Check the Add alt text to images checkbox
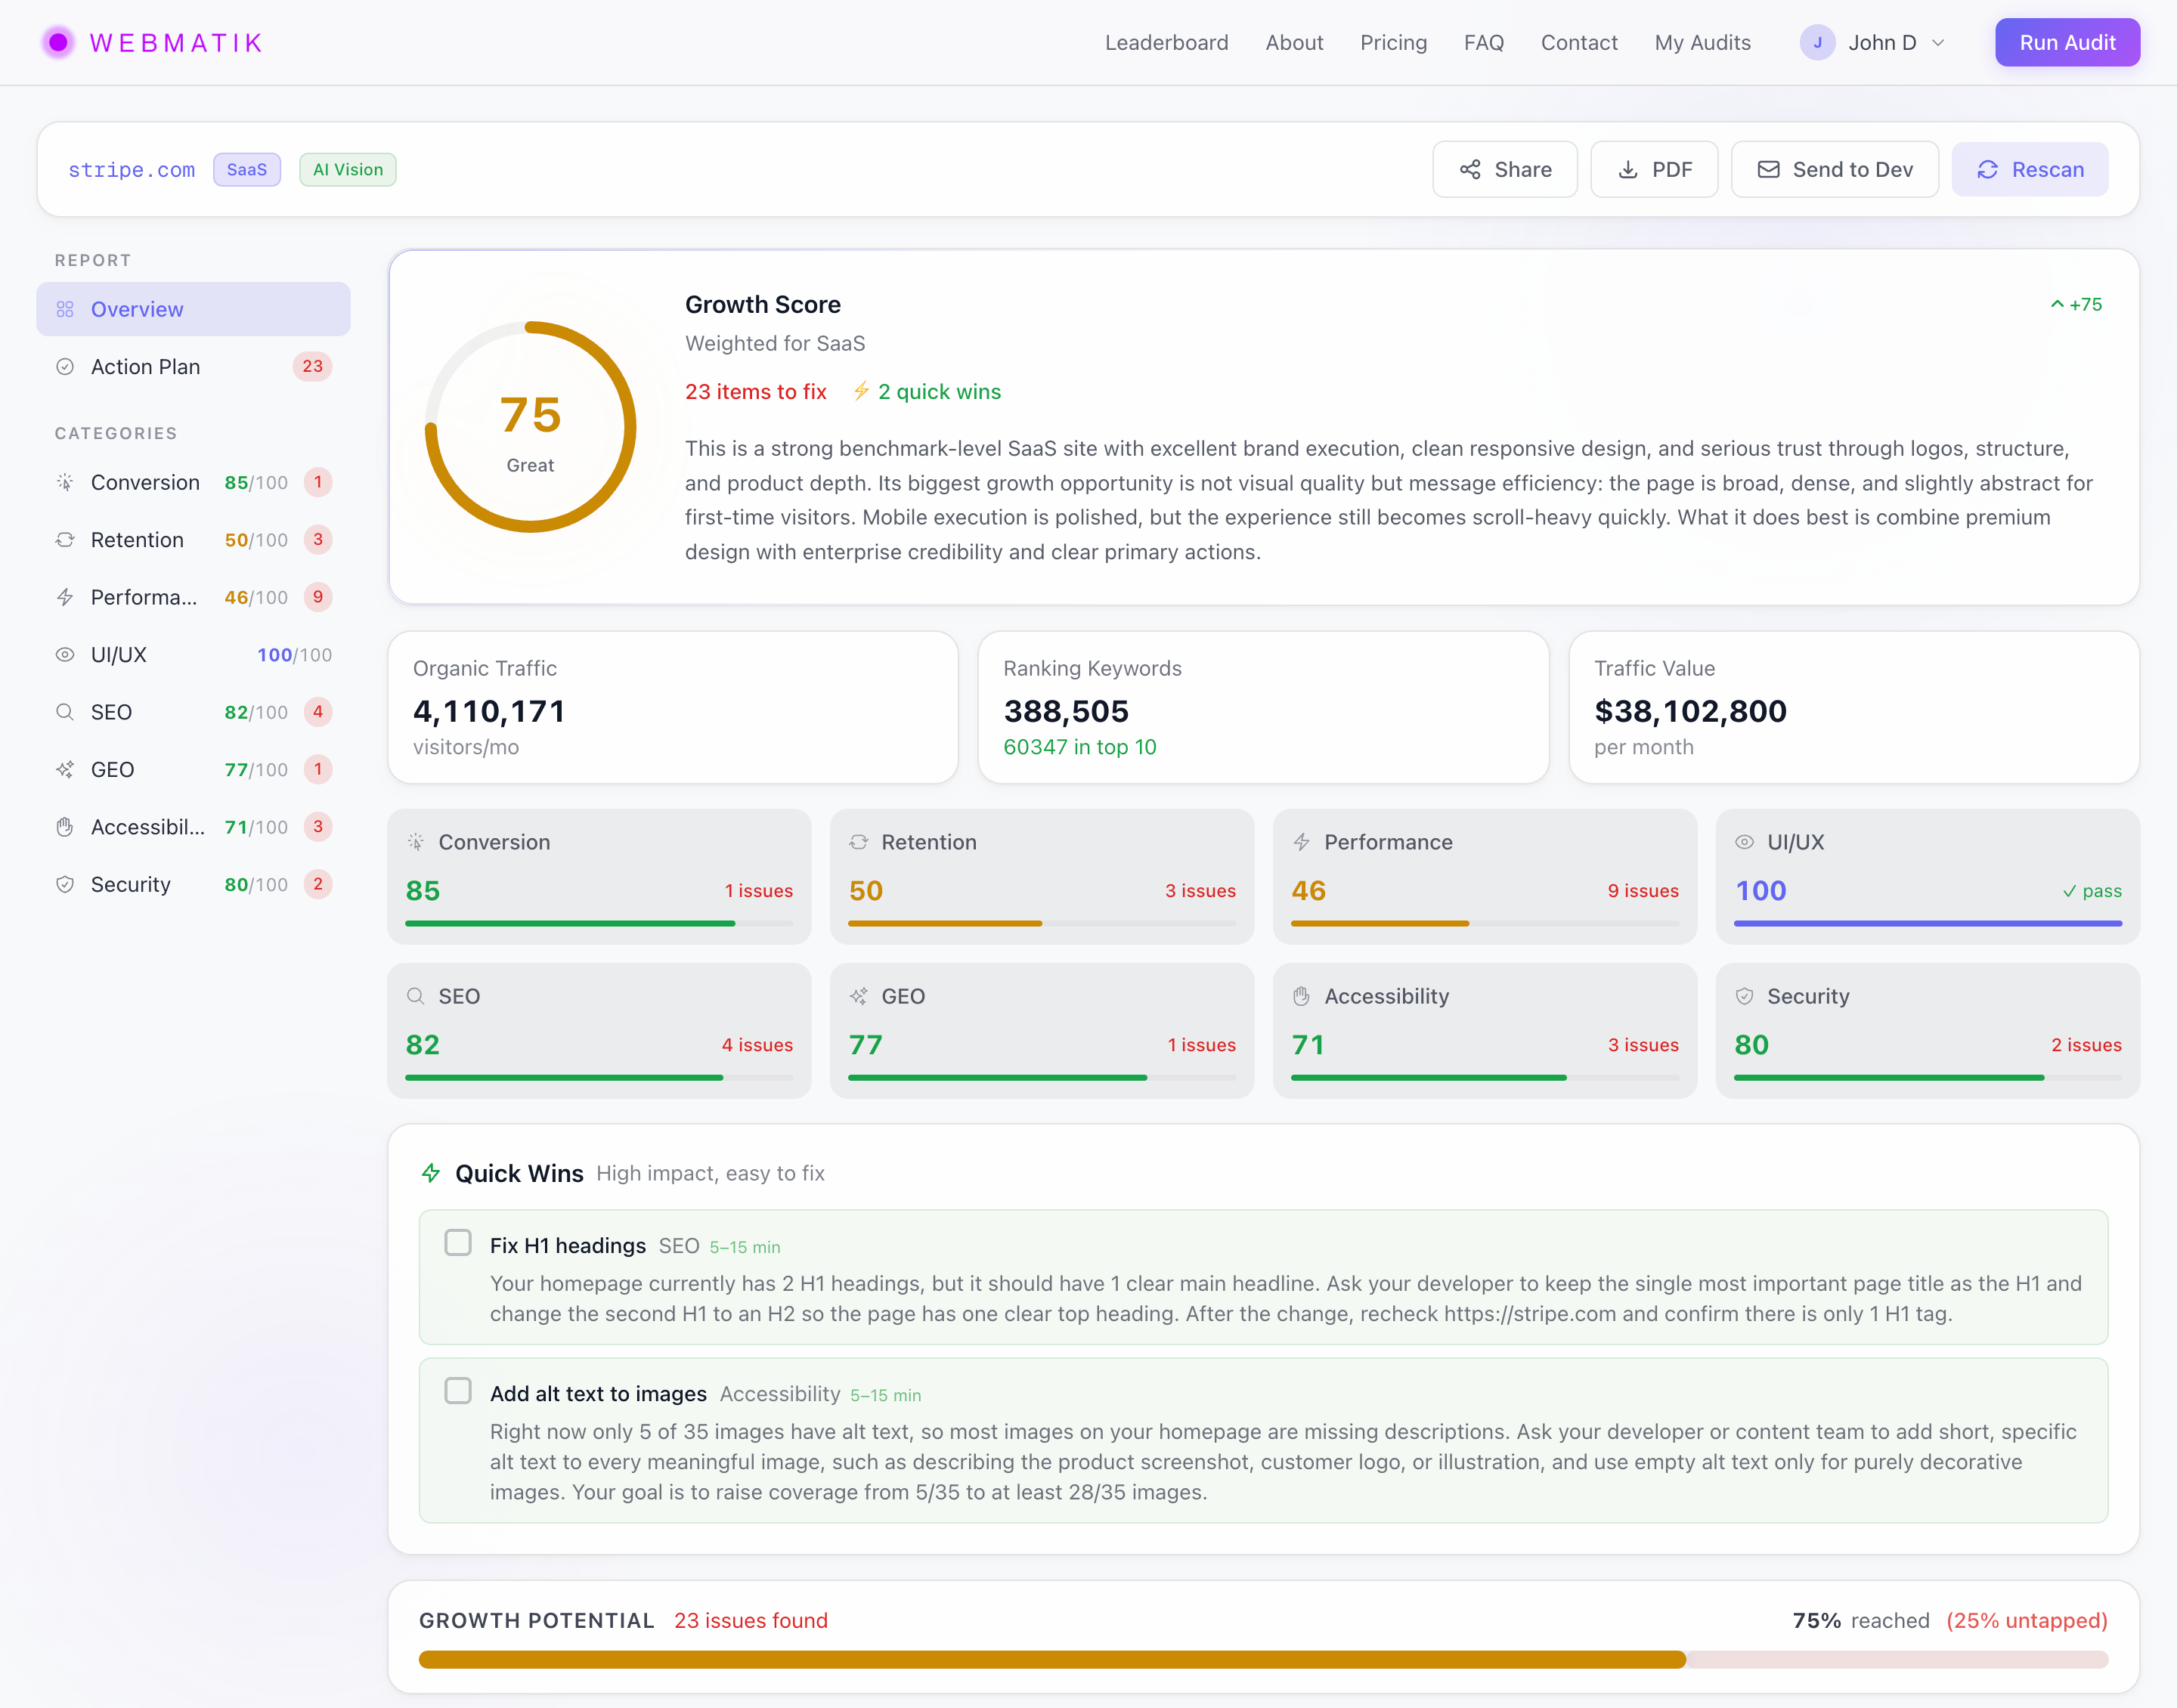Viewport: 2177px width, 1708px height. (x=458, y=1391)
